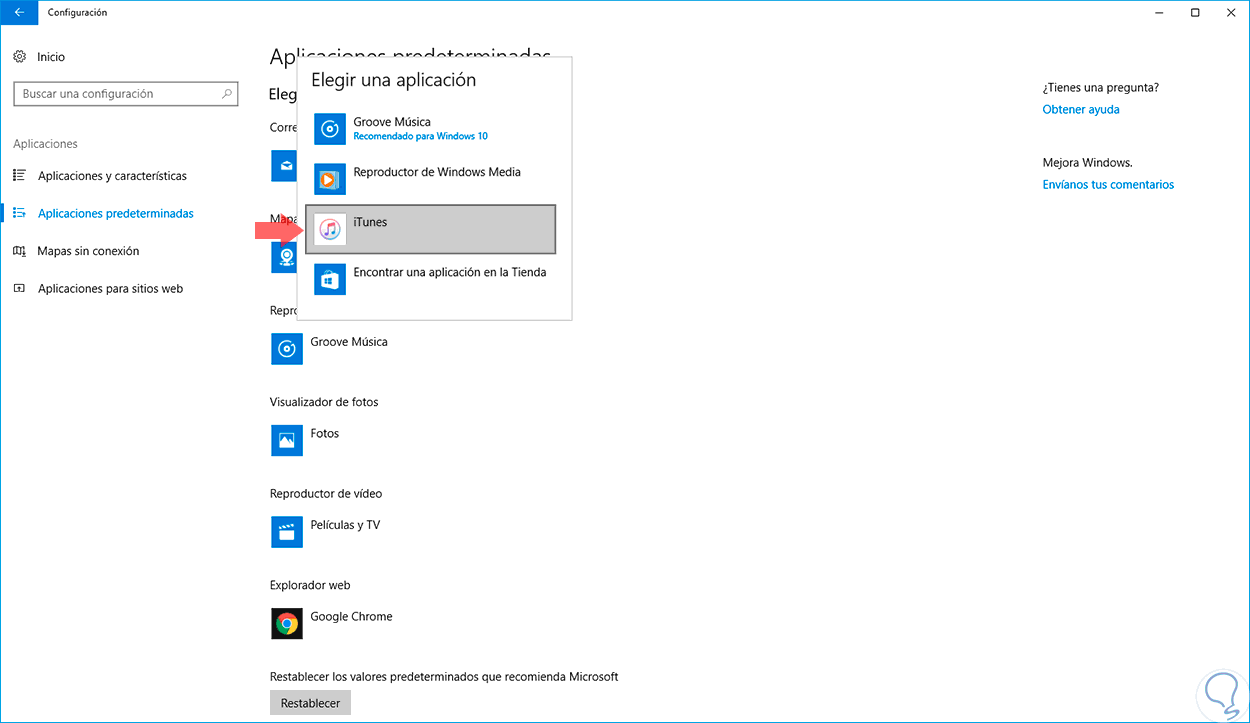
Task: Focus the Buscar una configuración field
Action: (126, 94)
